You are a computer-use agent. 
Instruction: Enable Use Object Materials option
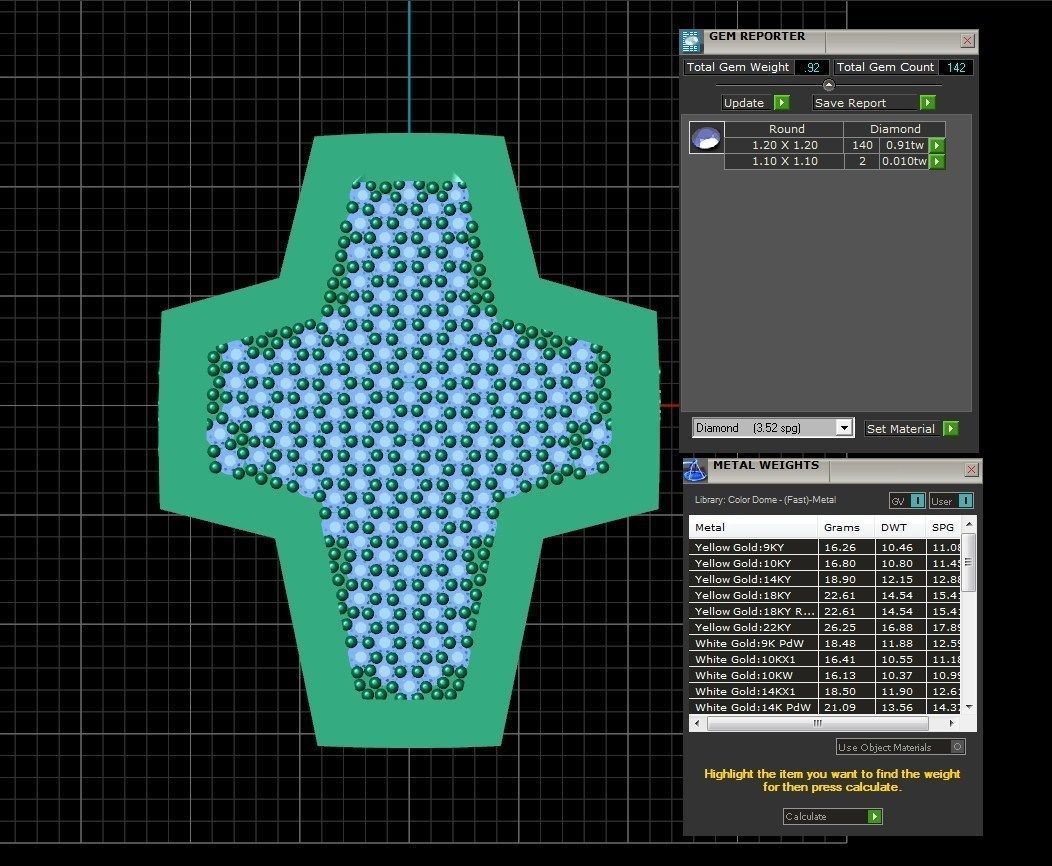957,747
